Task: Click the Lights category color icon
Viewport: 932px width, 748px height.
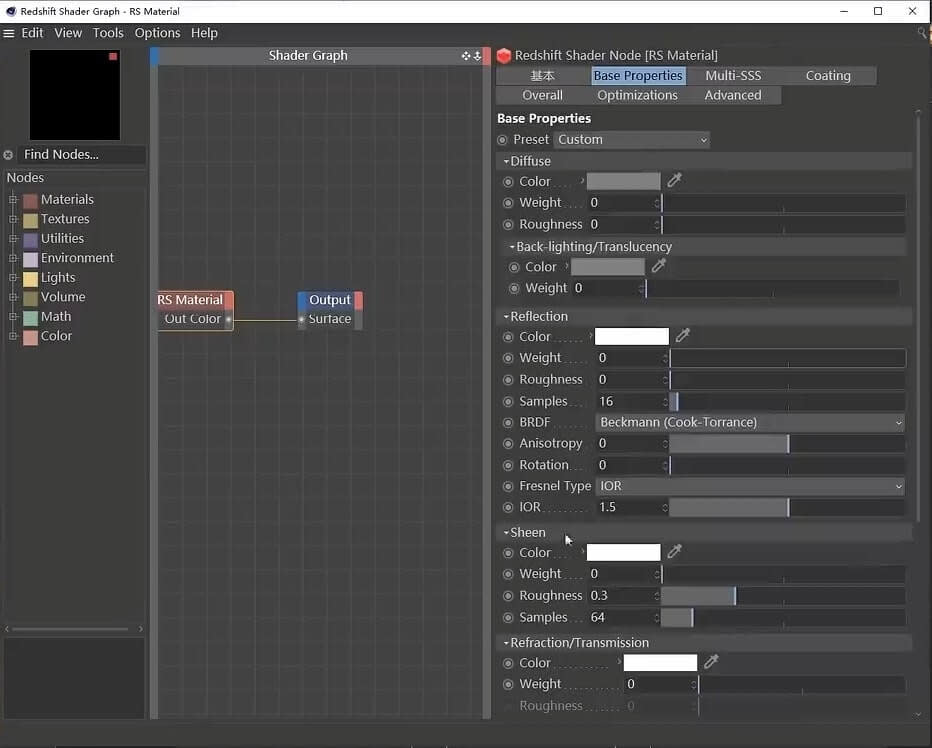Action: (x=30, y=279)
